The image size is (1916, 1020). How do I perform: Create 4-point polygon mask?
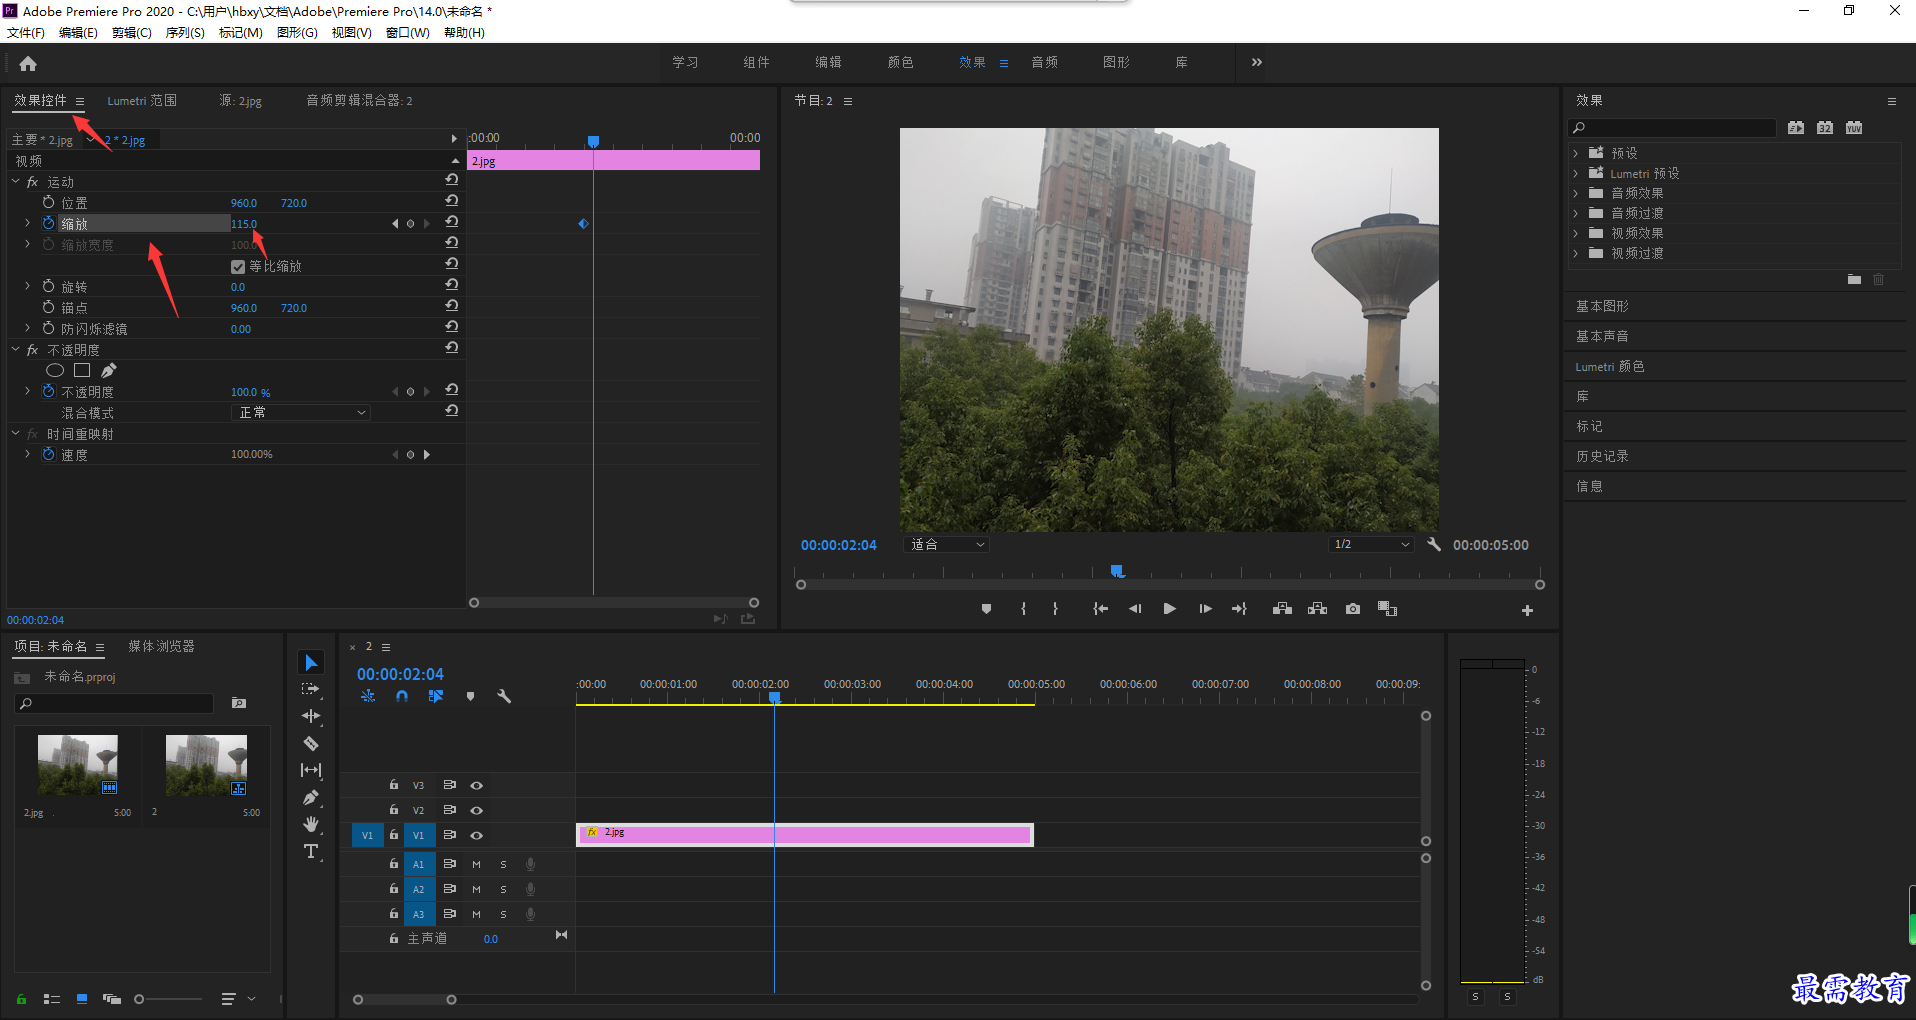click(82, 370)
